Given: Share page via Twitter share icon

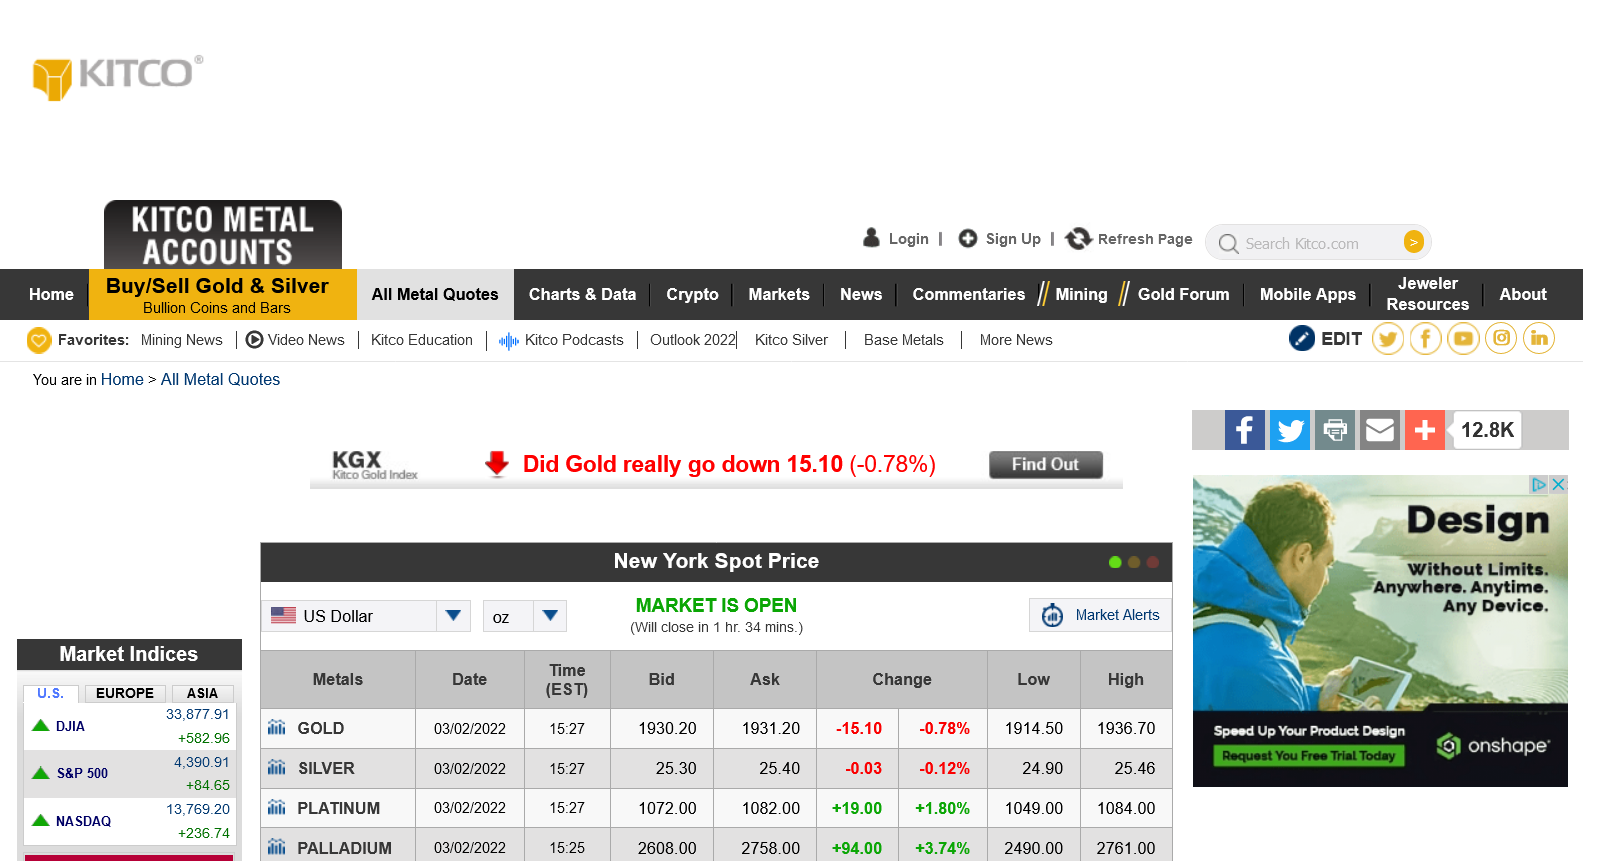Looking at the screenshot, I should tap(1290, 430).
